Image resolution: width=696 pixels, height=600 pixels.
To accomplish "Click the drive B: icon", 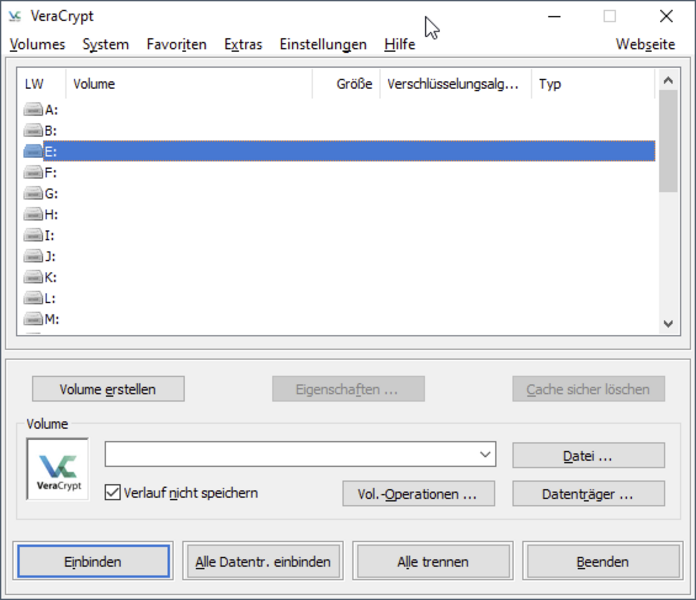I will 34,131.
